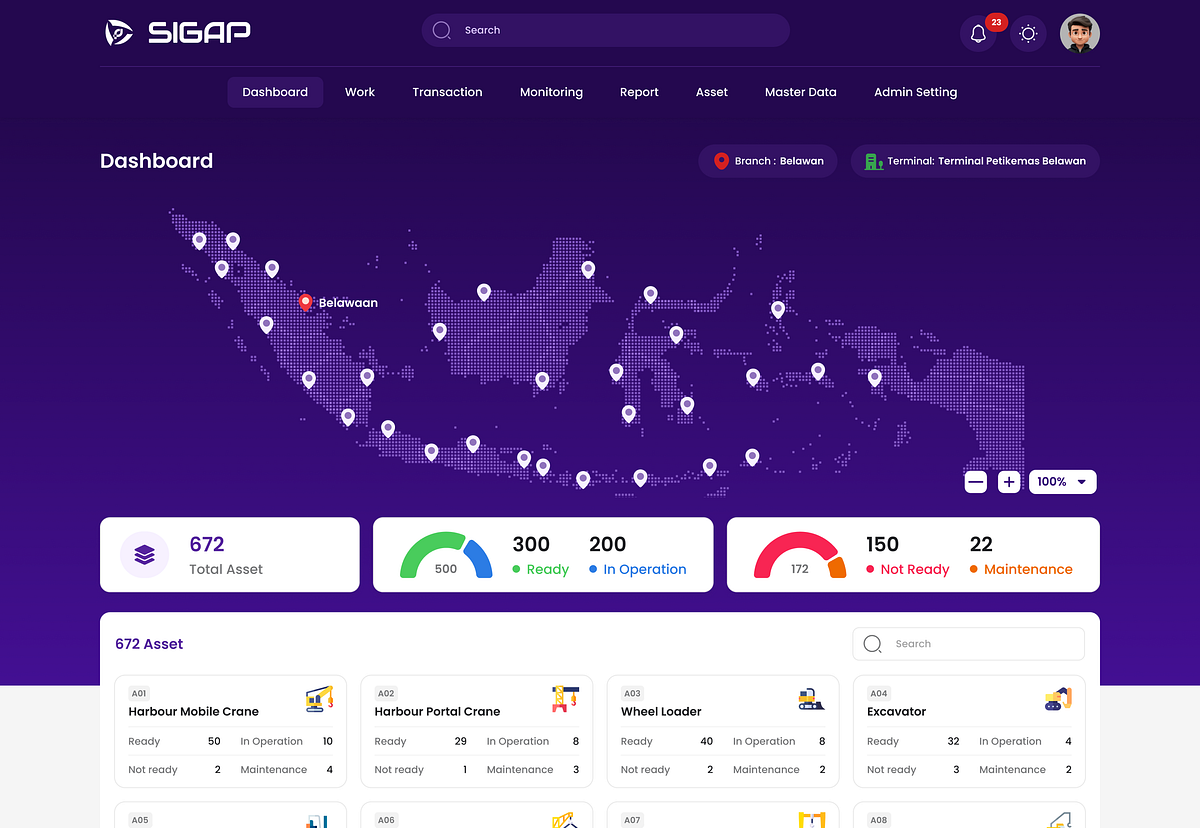Screen dimensions: 1200x828
Task: Click the A05 asset card tag
Action: click(x=139, y=820)
